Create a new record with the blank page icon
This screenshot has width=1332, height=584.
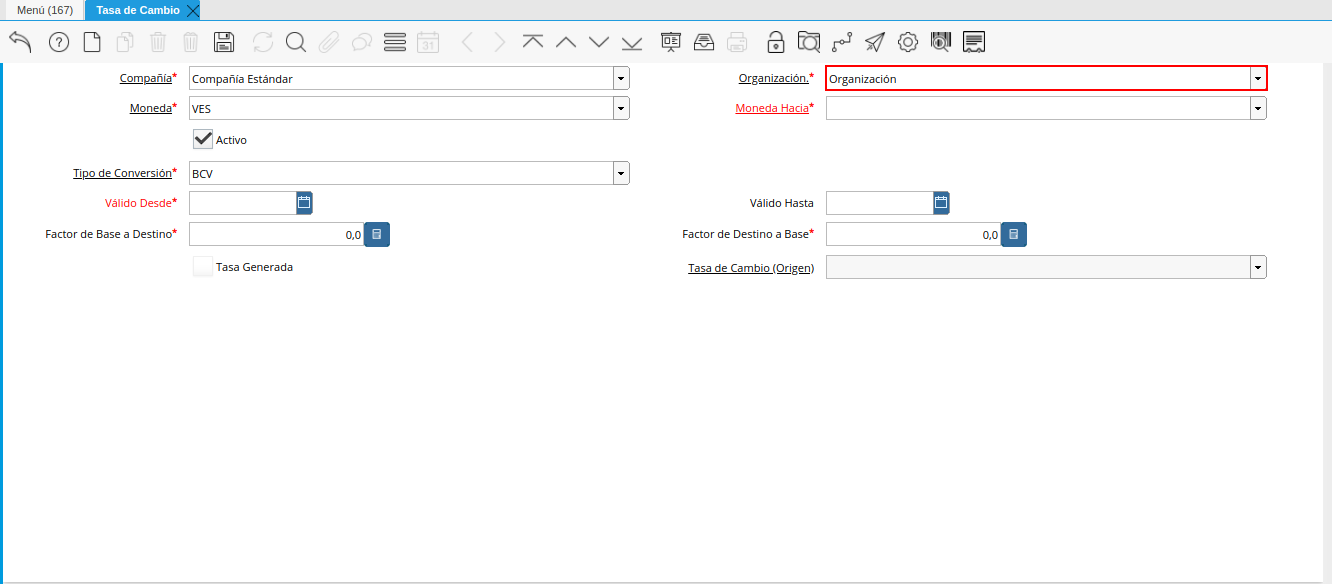(x=92, y=42)
